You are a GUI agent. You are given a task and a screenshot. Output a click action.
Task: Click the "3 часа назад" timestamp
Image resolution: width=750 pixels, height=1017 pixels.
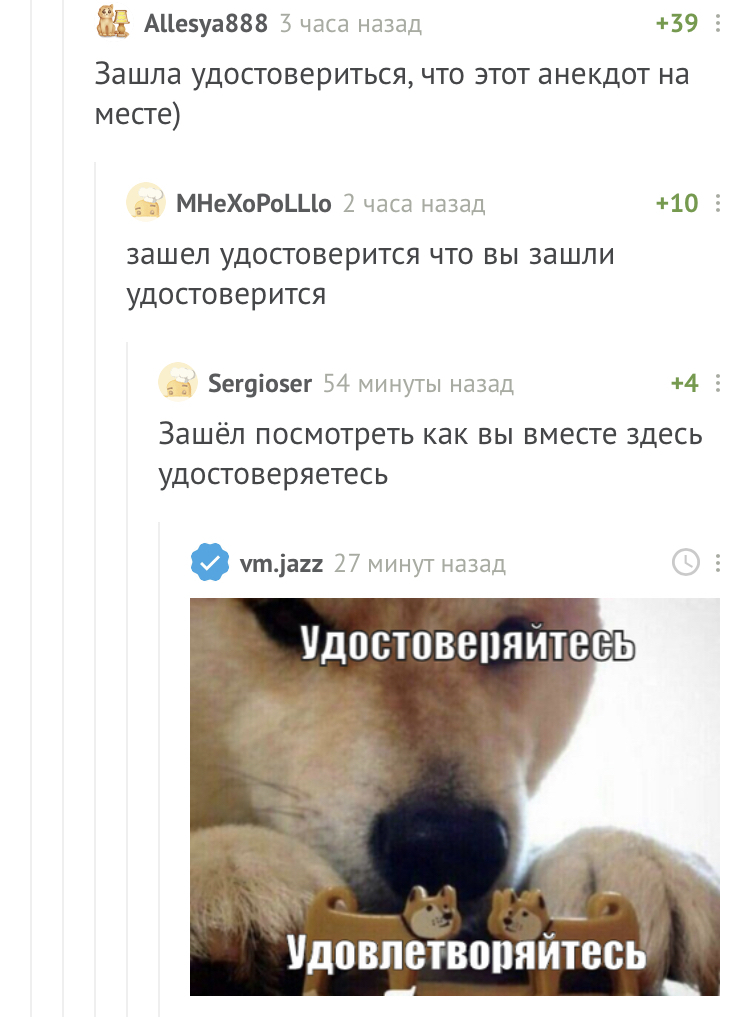click(350, 24)
